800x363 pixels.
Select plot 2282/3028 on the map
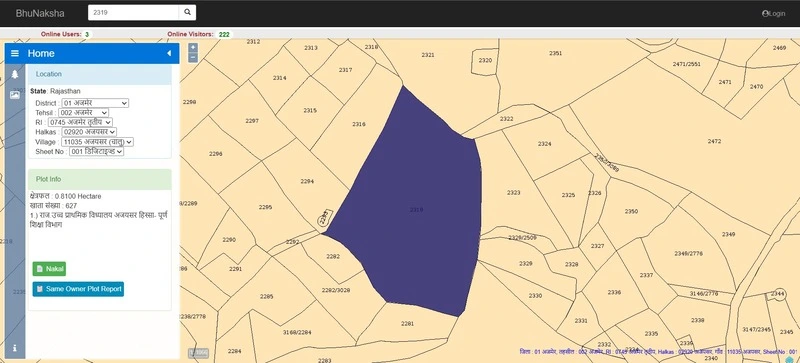click(336, 290)
